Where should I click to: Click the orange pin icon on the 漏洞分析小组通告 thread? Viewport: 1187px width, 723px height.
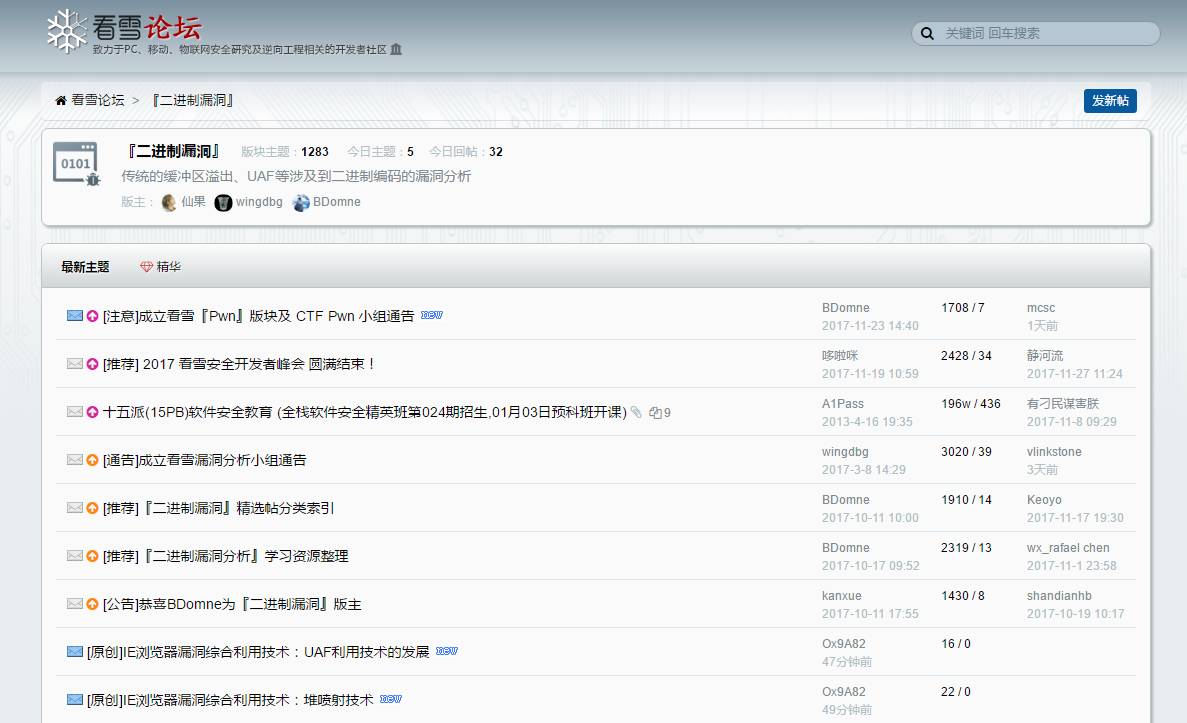(x=92, y=460)
